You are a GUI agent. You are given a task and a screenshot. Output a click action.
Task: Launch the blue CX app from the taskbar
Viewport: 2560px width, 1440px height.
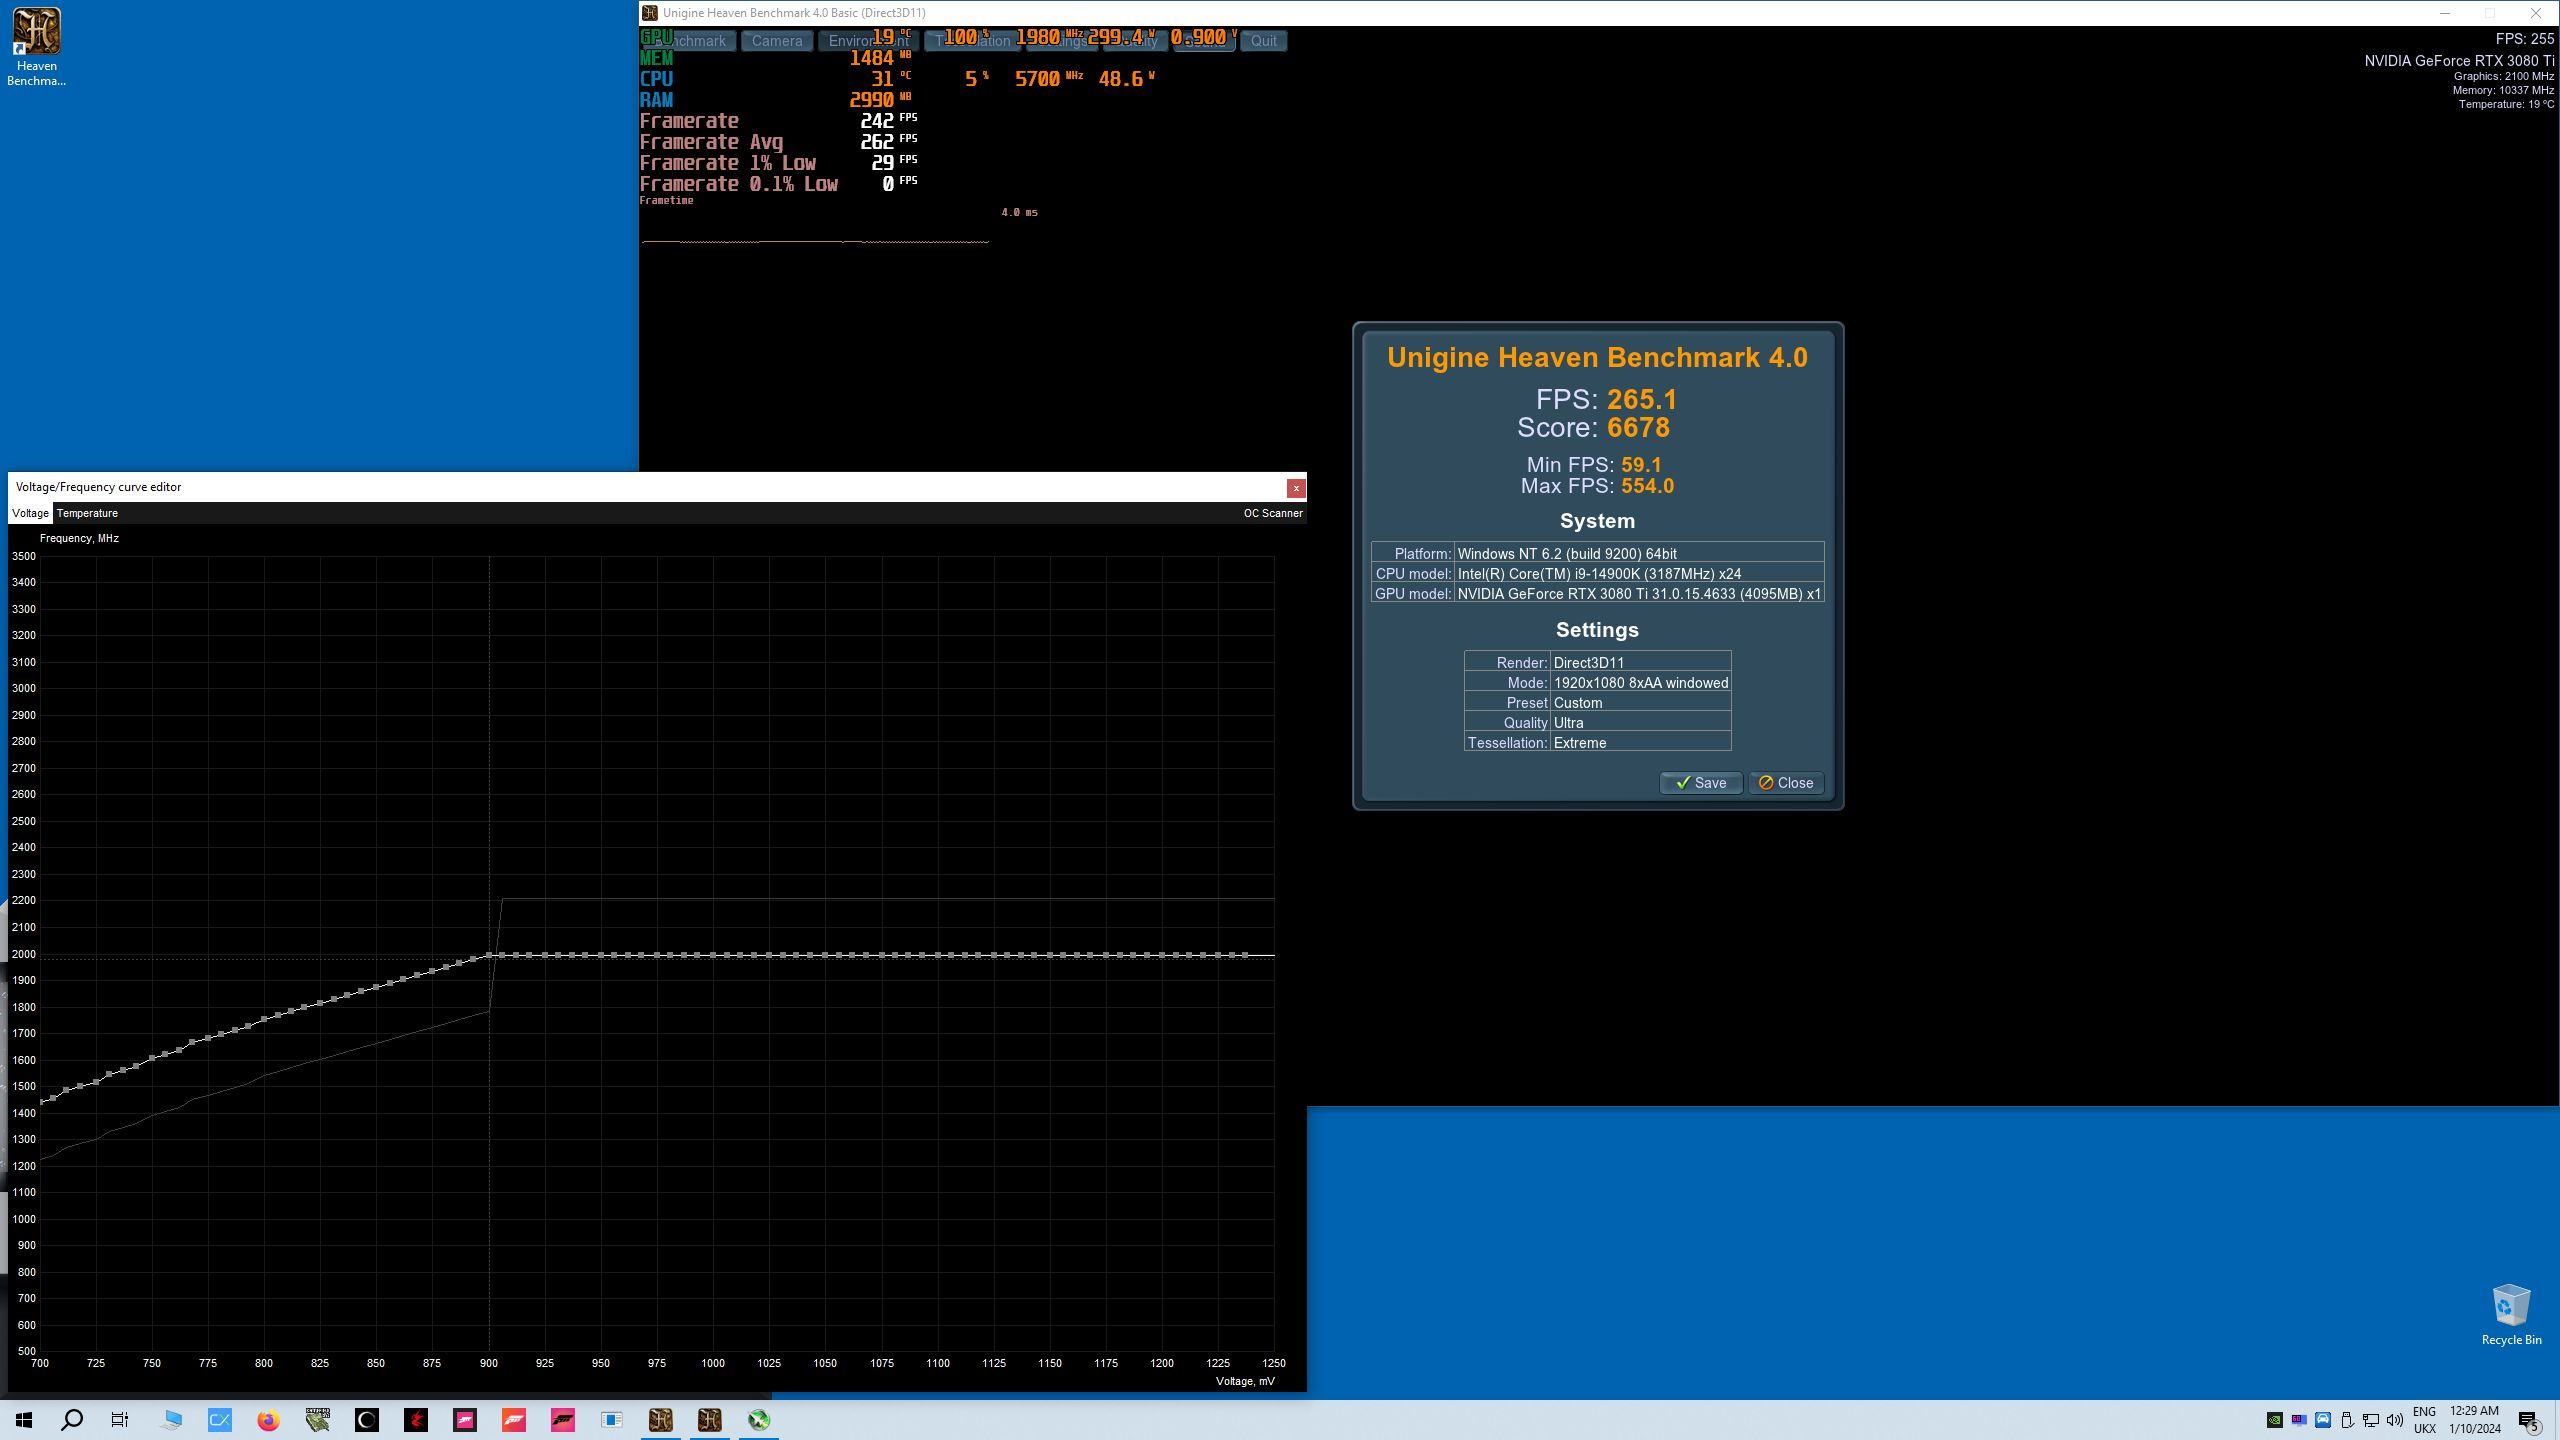(x=220, y=1420)
